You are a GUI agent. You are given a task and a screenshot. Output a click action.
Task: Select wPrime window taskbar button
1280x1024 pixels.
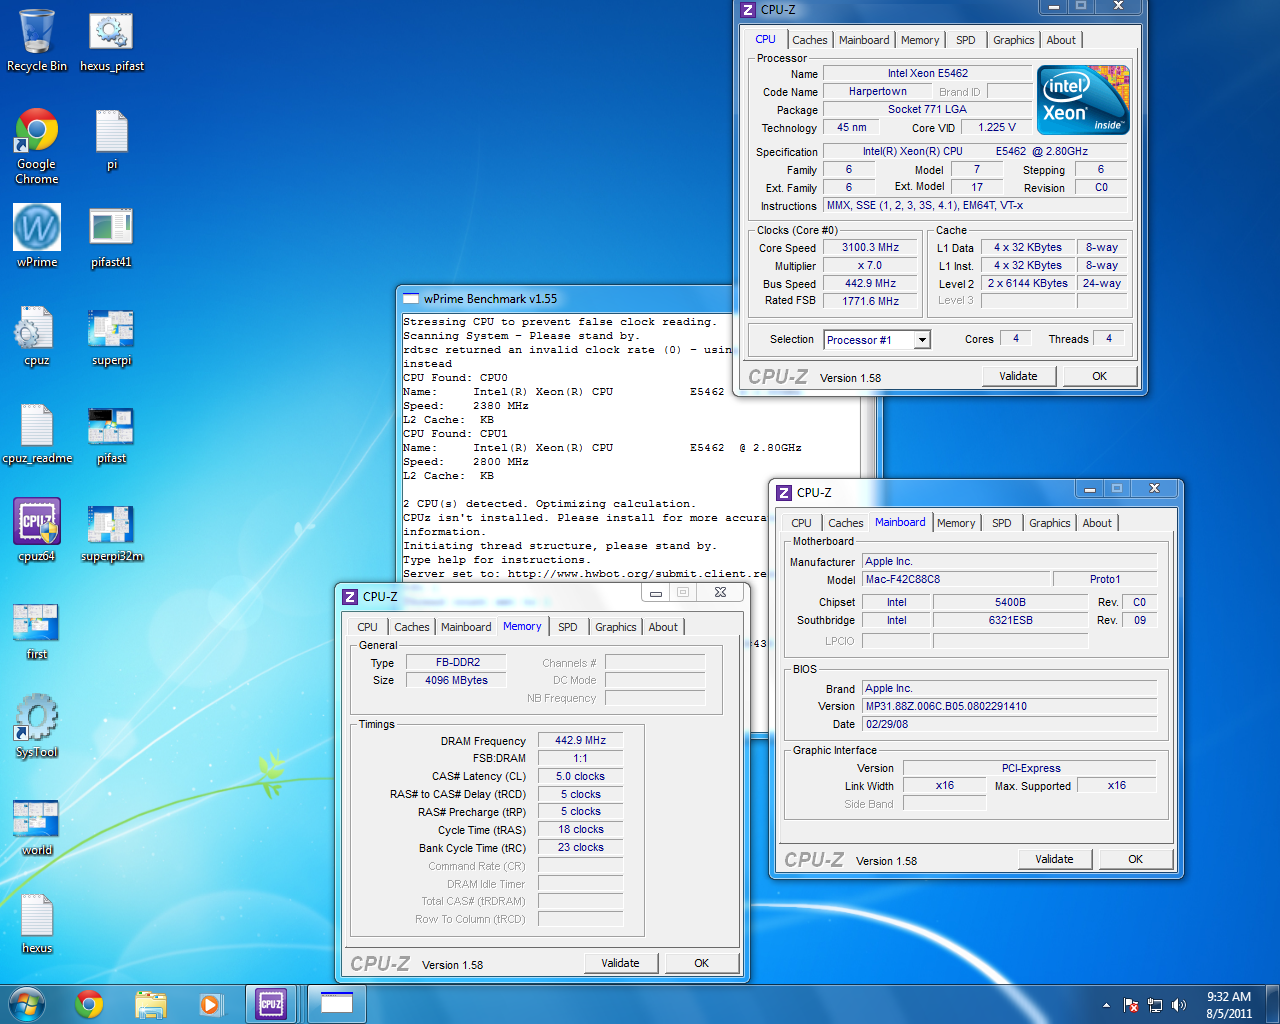click(x=336, y=1004)
